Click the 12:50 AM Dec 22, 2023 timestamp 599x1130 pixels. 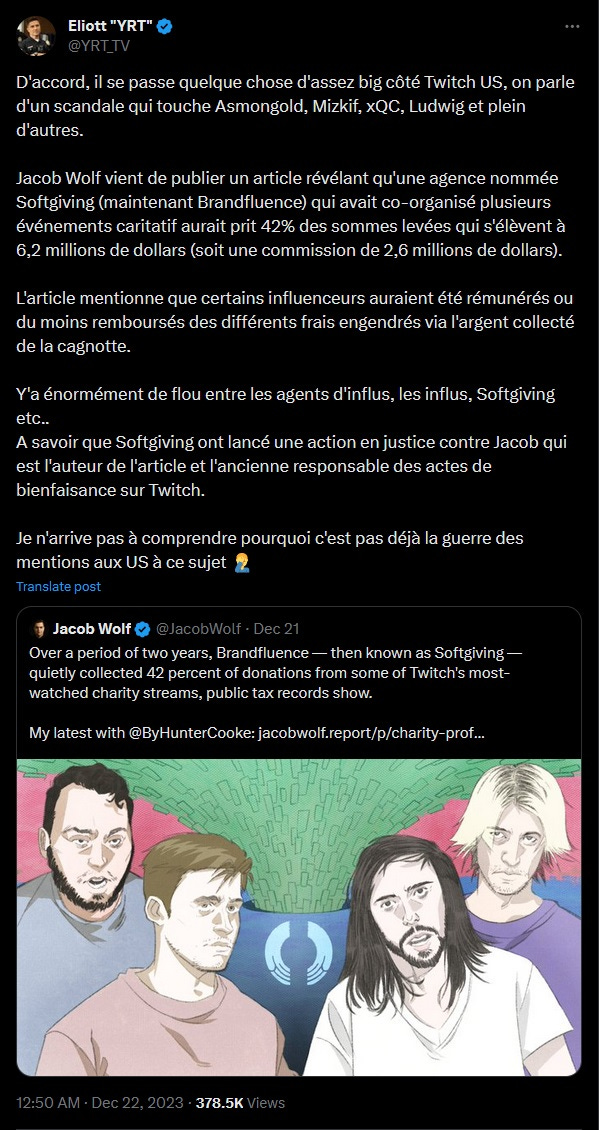(x=102, y=1103)
